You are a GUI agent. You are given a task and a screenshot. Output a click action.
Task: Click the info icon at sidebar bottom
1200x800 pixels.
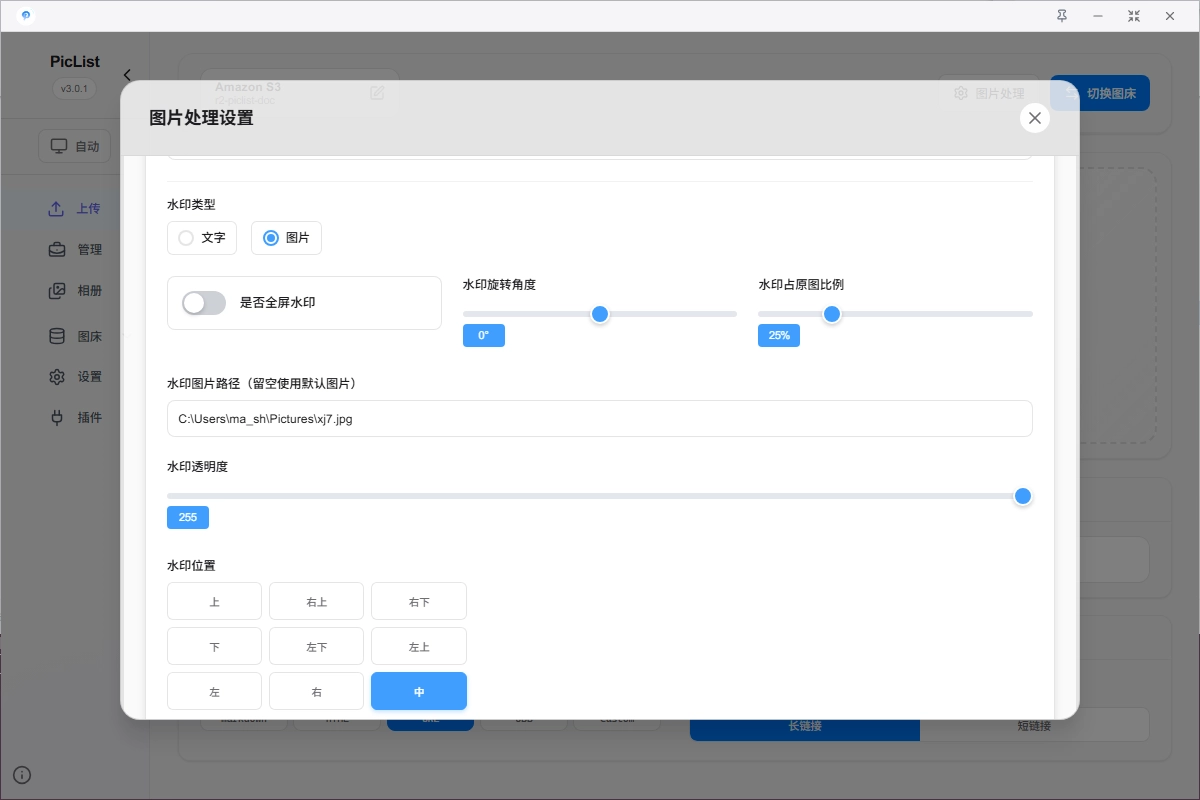tap(22, 774)
